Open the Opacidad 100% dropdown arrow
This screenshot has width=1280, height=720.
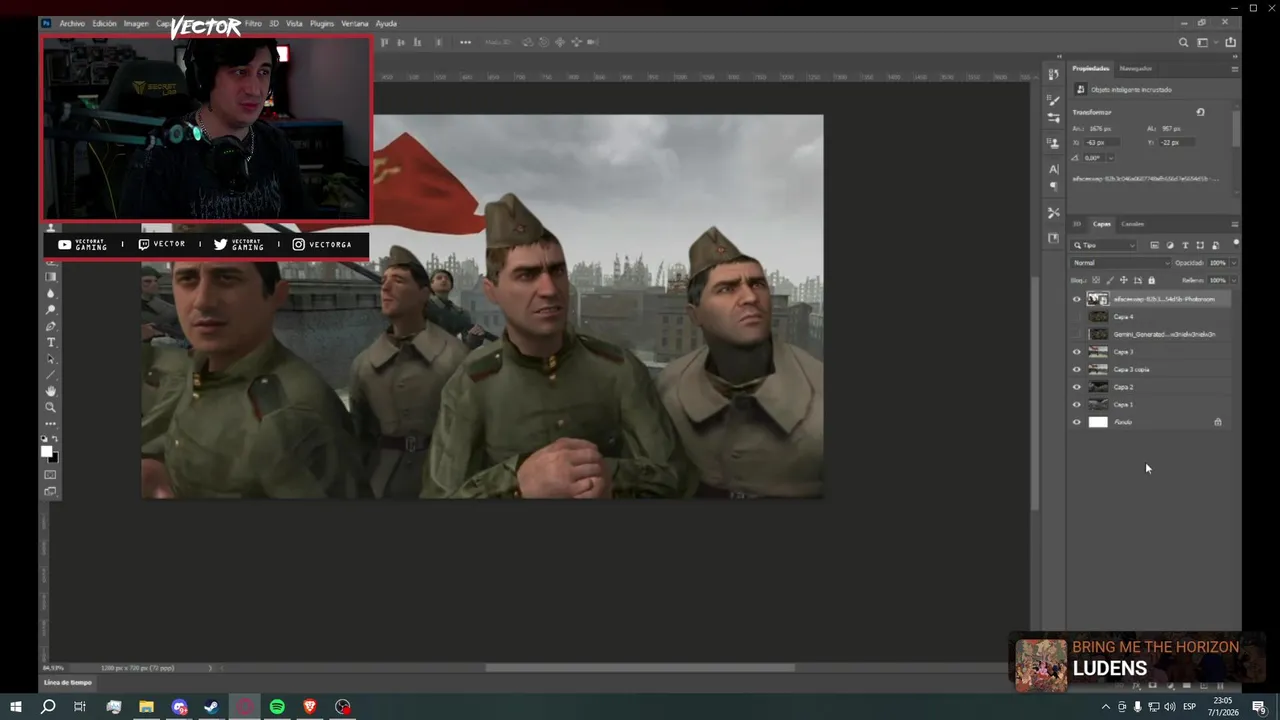pos(1233,263)
